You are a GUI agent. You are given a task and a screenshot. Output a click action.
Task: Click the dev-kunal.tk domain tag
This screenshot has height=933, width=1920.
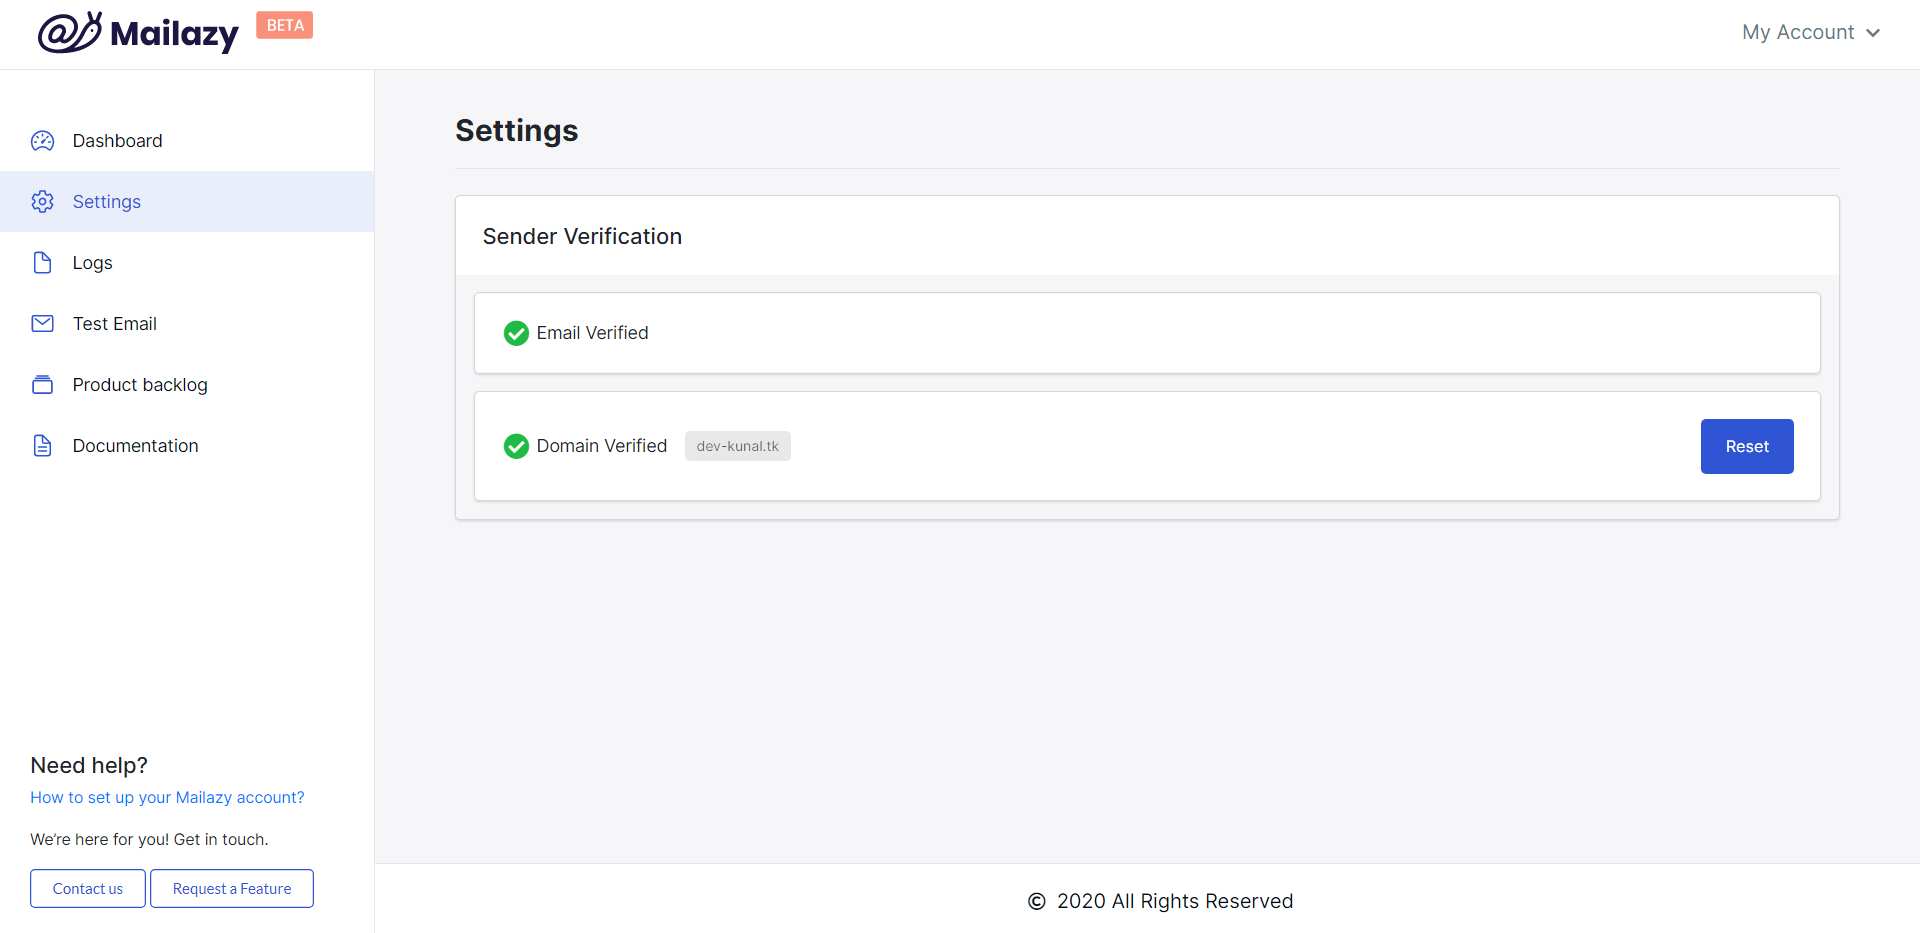pyautogui.click(x=738, y=446)
